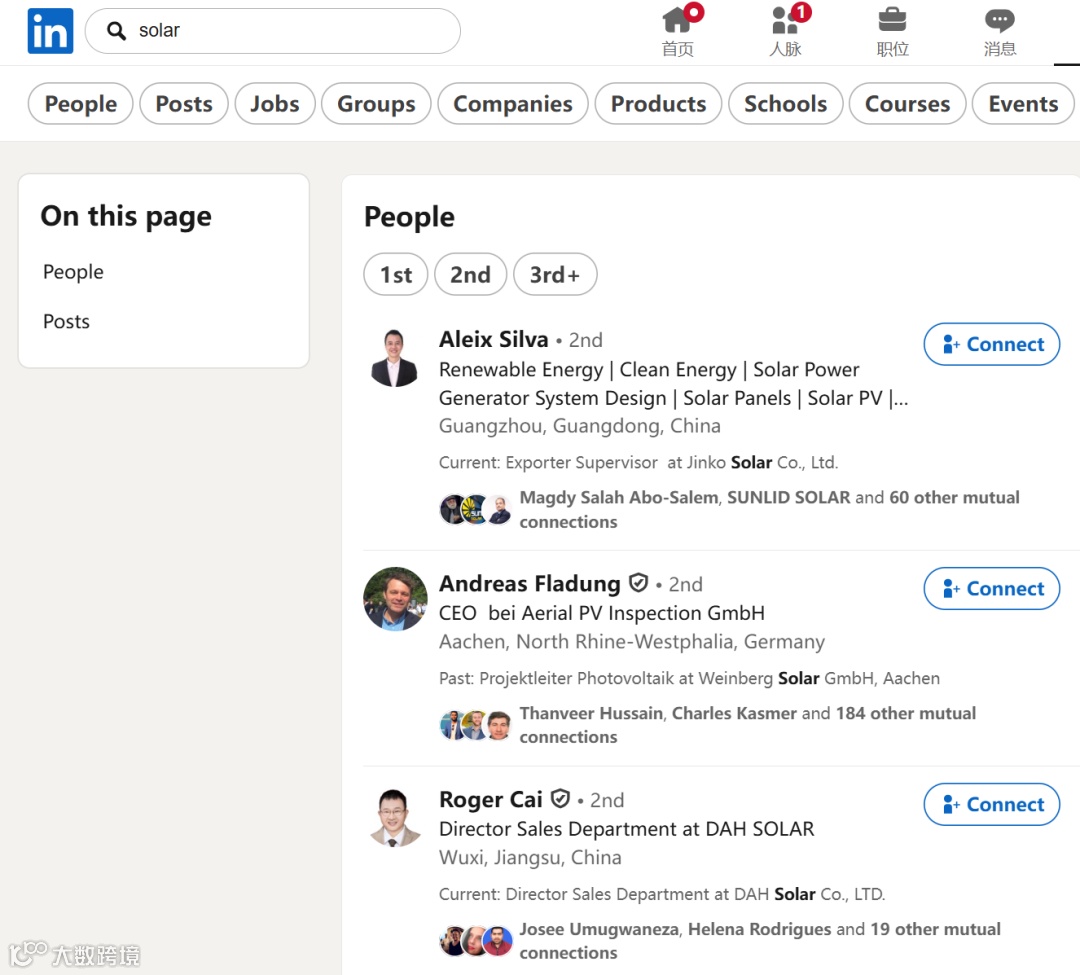Click mutual connection avatars under Andreas Fladung
The height and width of the screenshot is (975, 1080).
475,725
